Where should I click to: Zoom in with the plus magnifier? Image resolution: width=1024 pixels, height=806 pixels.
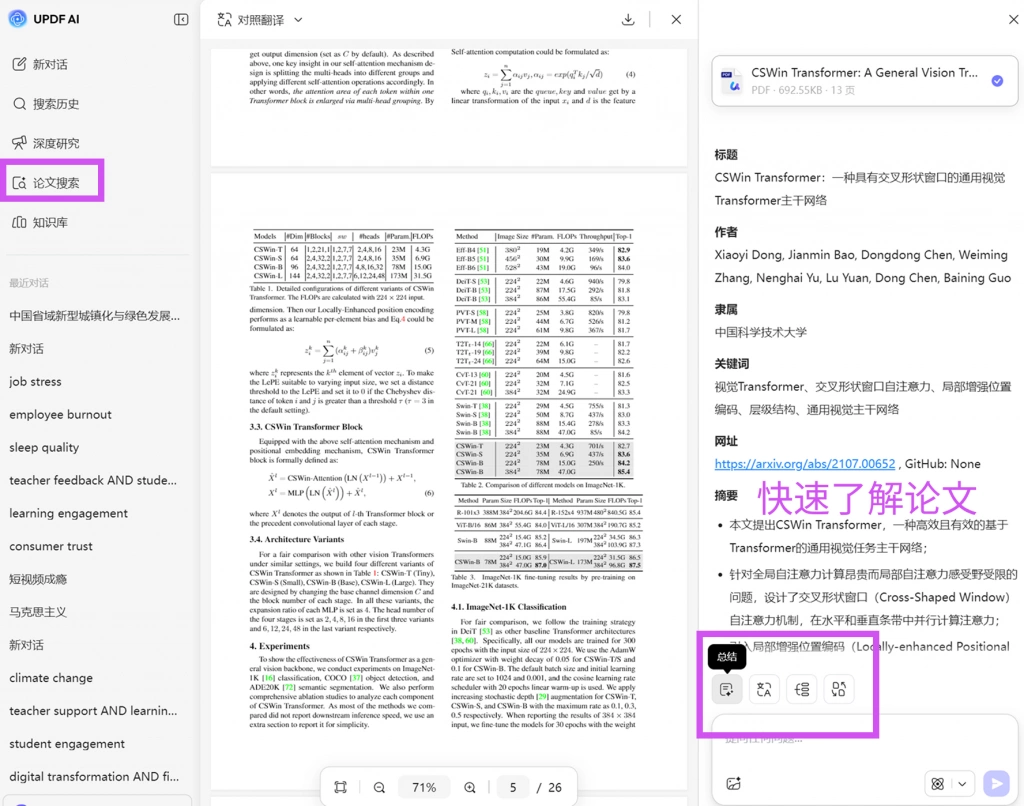(x=470, y=788)
